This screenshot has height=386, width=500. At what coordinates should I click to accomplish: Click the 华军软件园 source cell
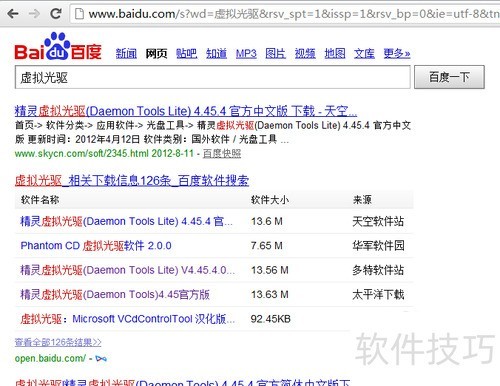pos(378,246)
